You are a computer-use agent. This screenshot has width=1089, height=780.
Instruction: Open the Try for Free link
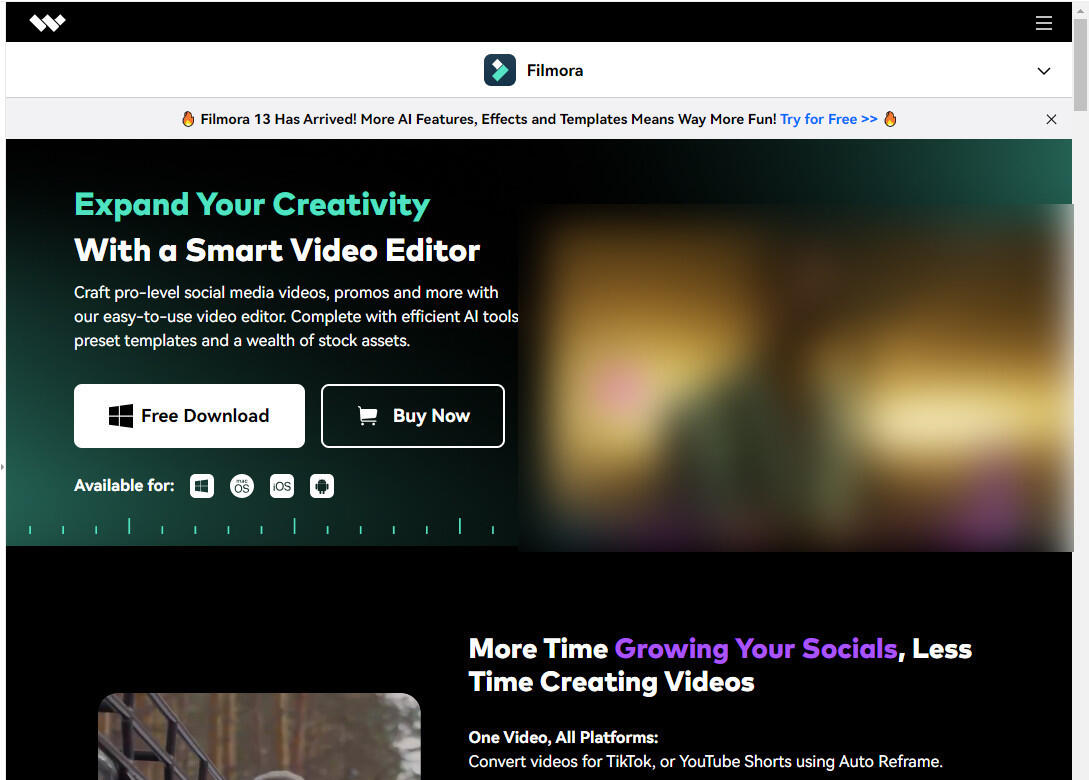pos(829,119)
